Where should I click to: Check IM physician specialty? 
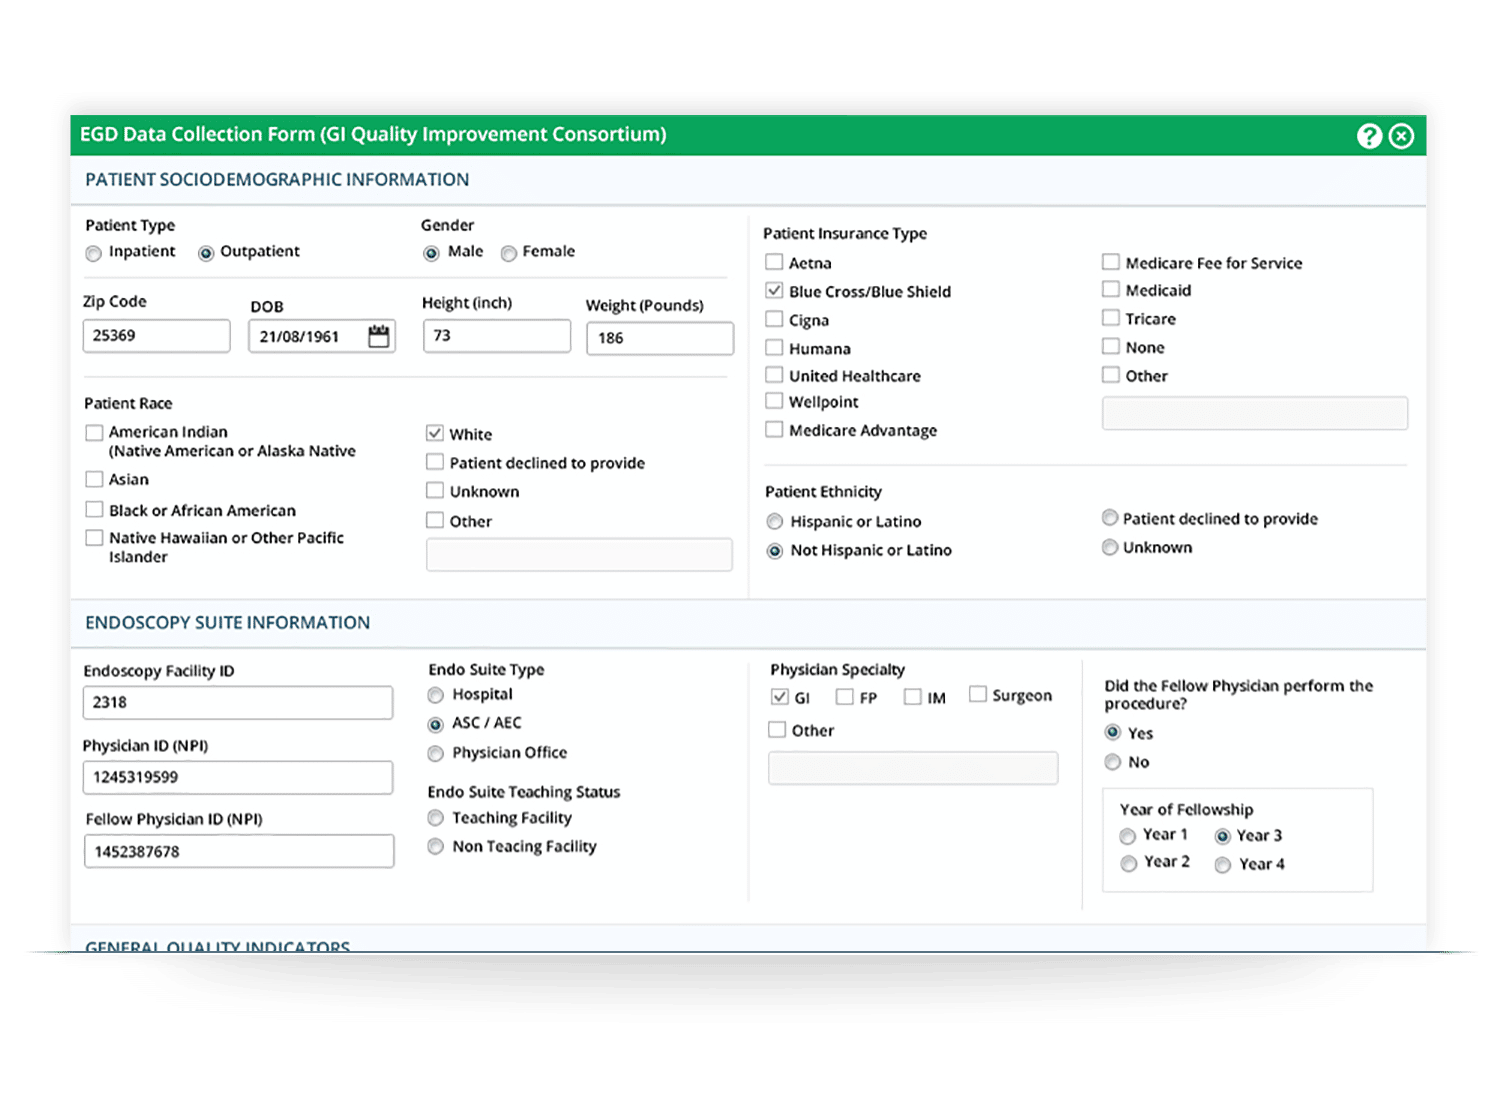912,697
